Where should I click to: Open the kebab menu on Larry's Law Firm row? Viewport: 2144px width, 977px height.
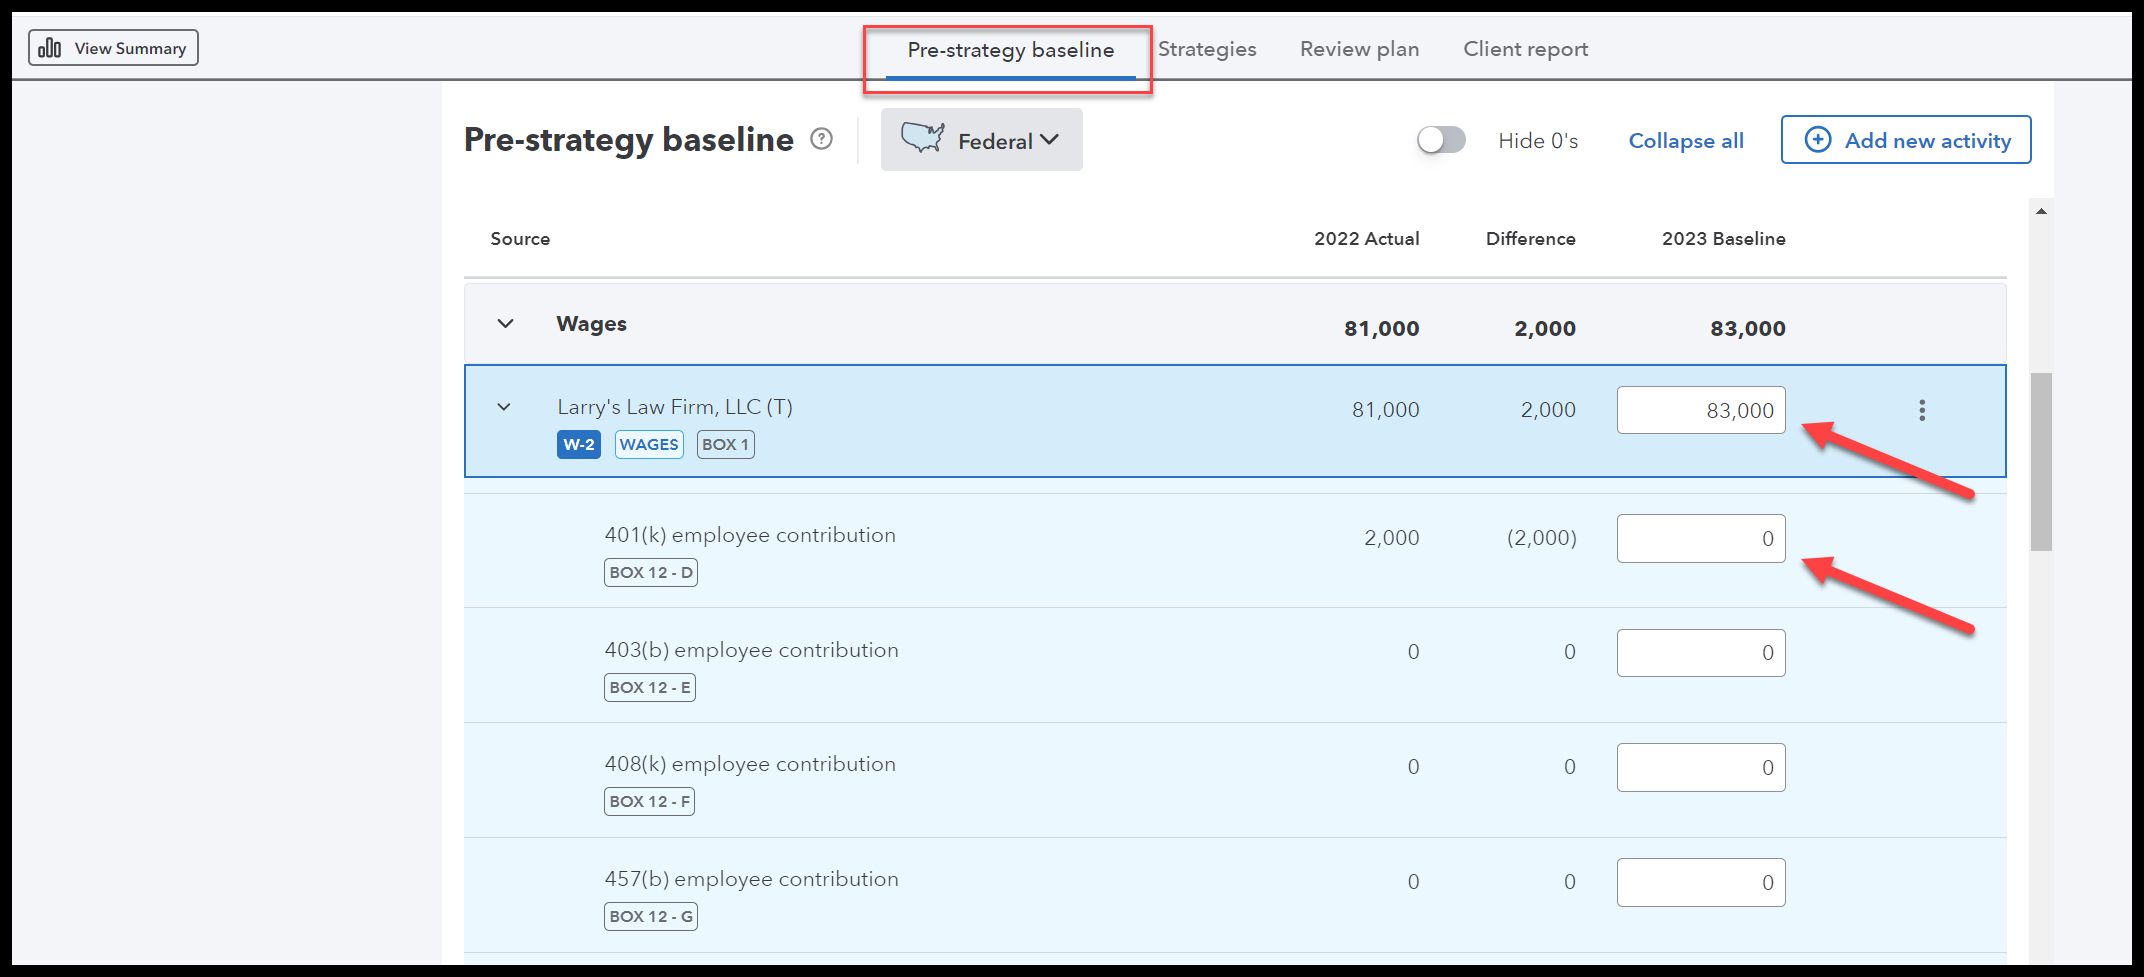(1922, 409)
